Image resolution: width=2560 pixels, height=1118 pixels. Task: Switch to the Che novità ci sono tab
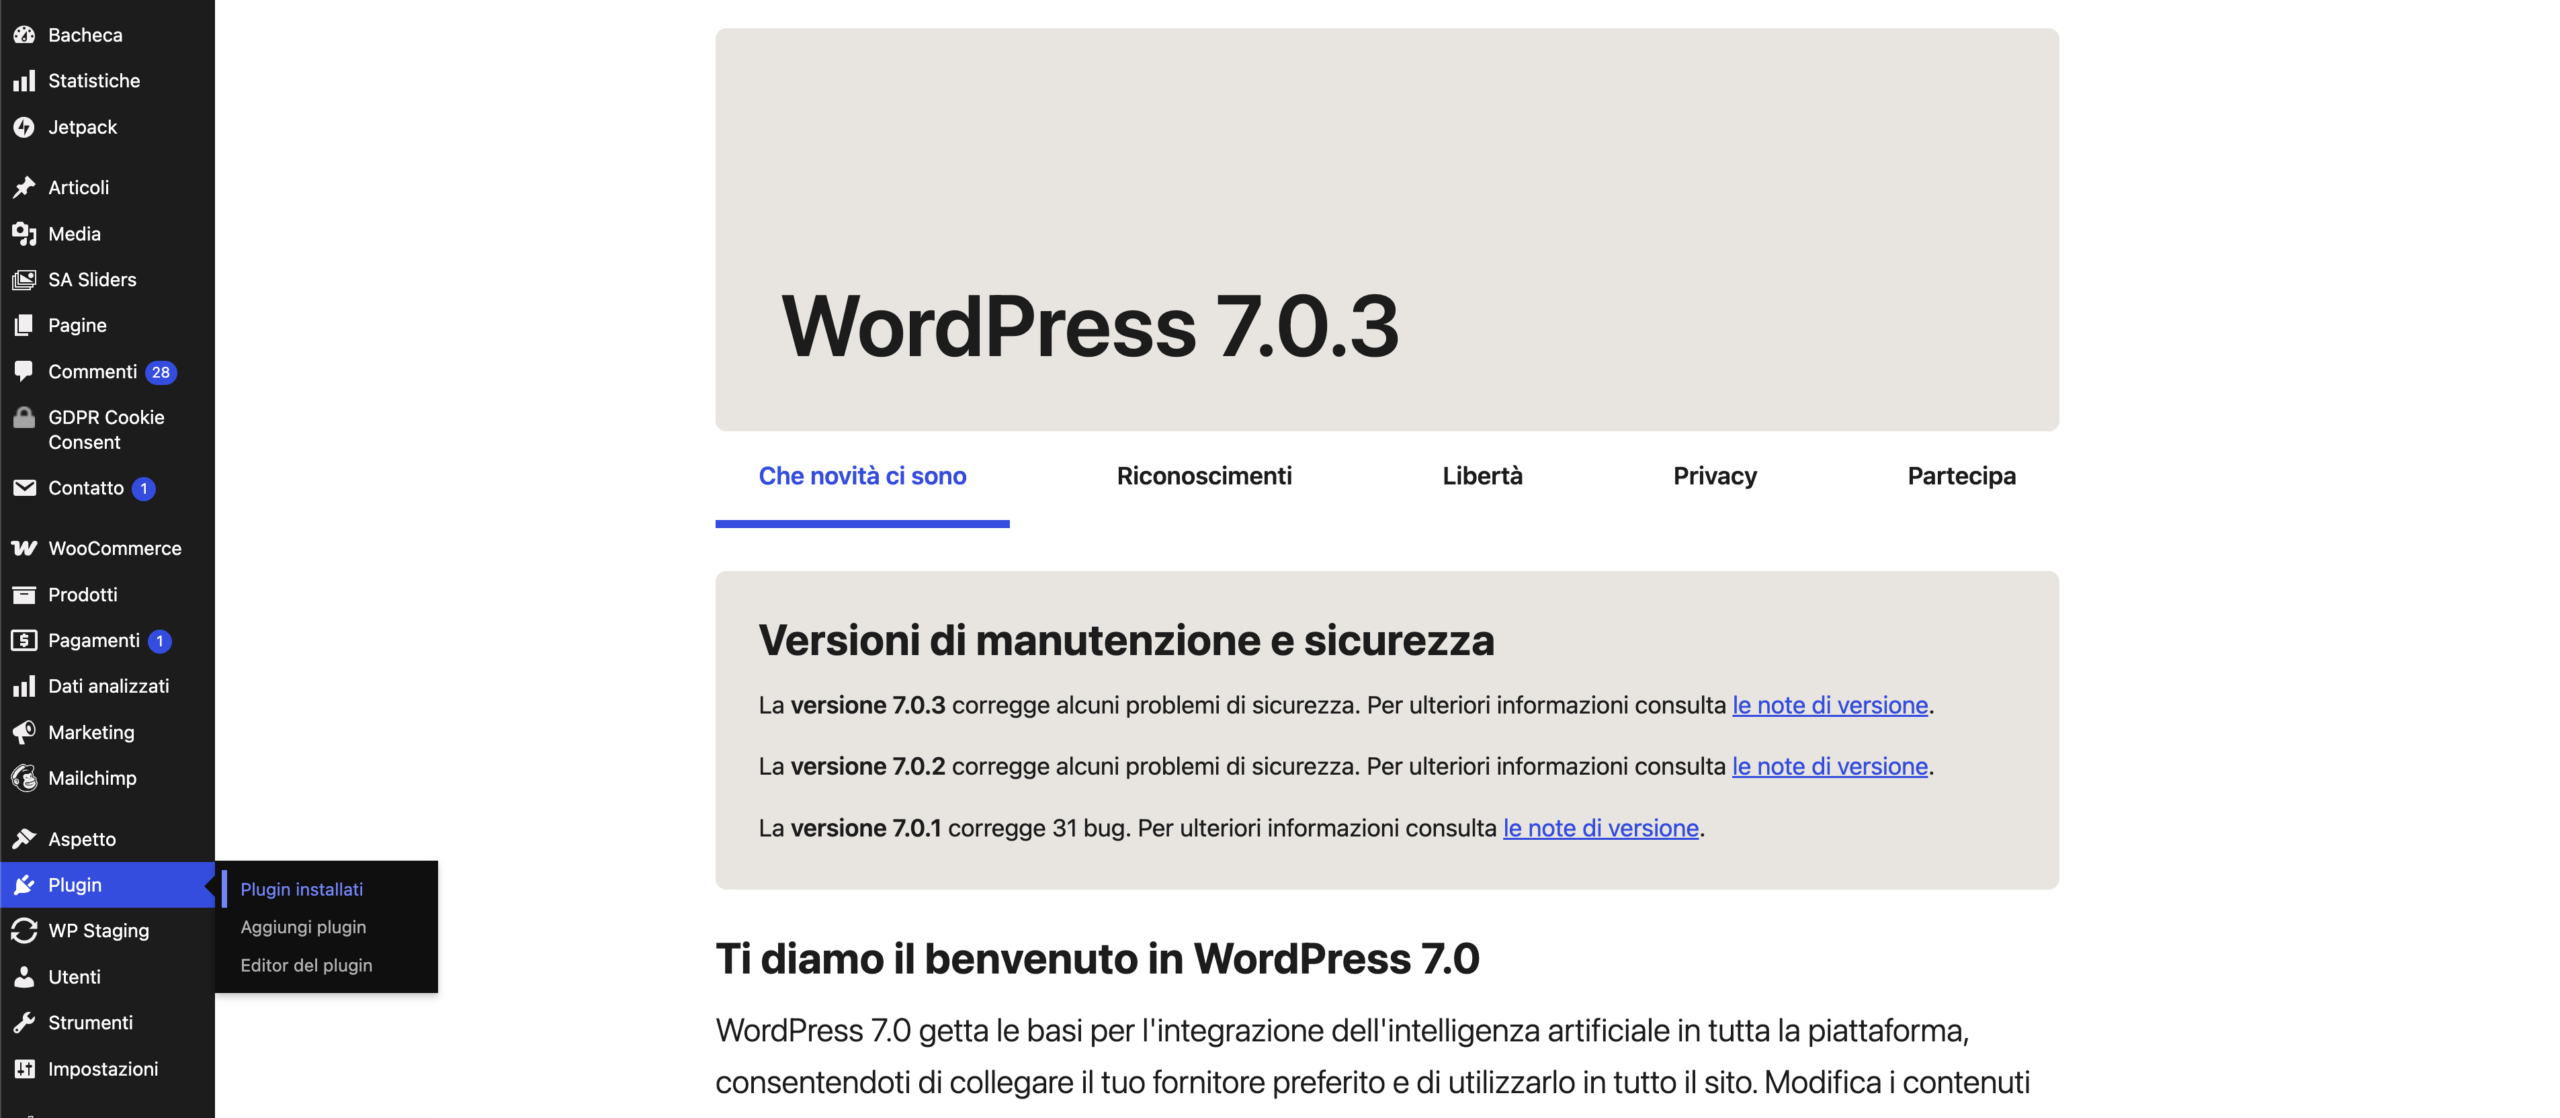(862, 476)
